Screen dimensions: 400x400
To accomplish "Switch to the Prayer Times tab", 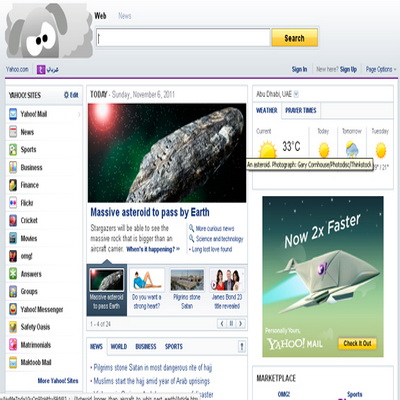I will point(301,111).
